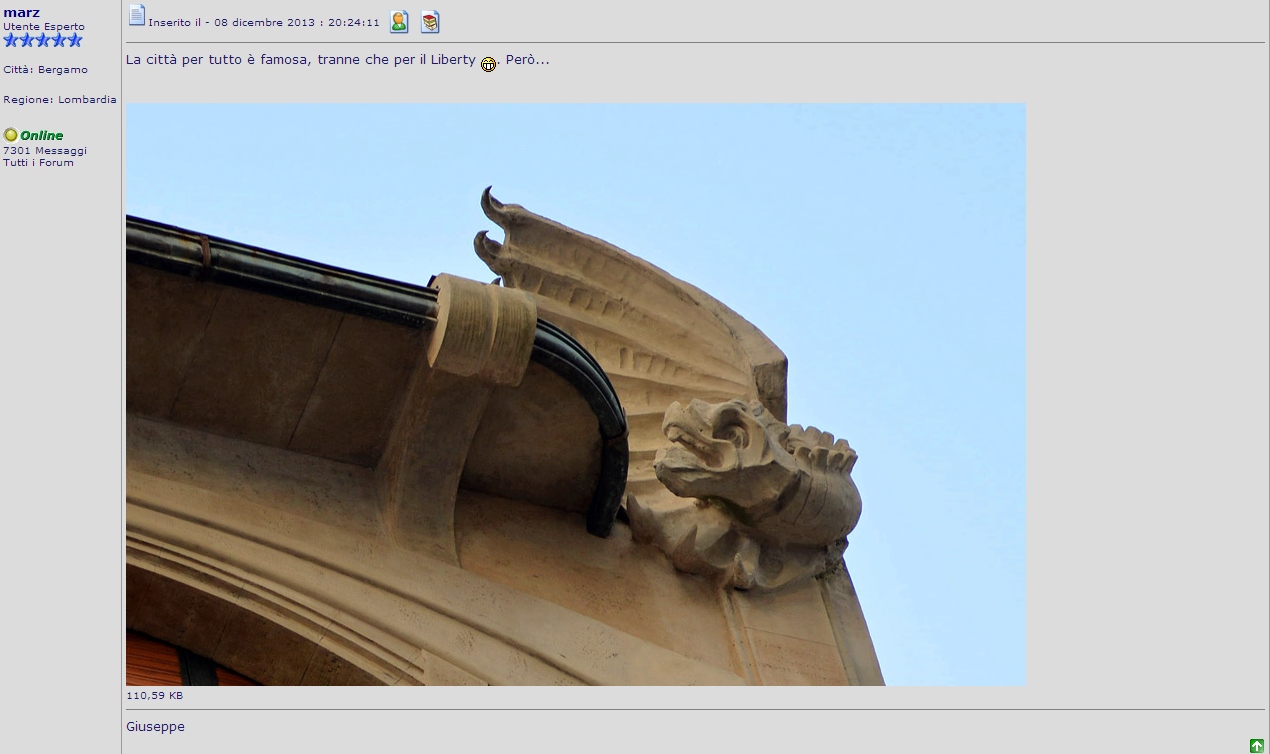Click the 7301 Messaggi count
The width and height of the screenshot is (1270, 754).
tap(45, 151)
